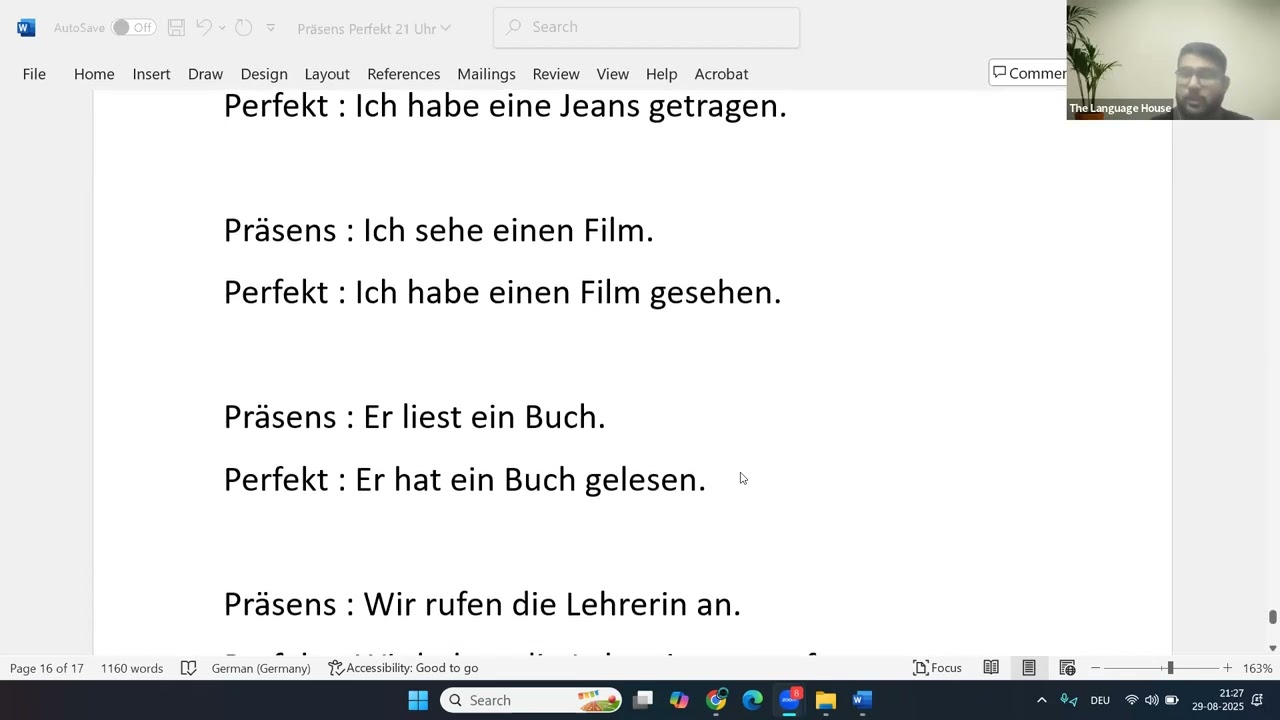Click the DEU input language indicator

coord(1100,700)
